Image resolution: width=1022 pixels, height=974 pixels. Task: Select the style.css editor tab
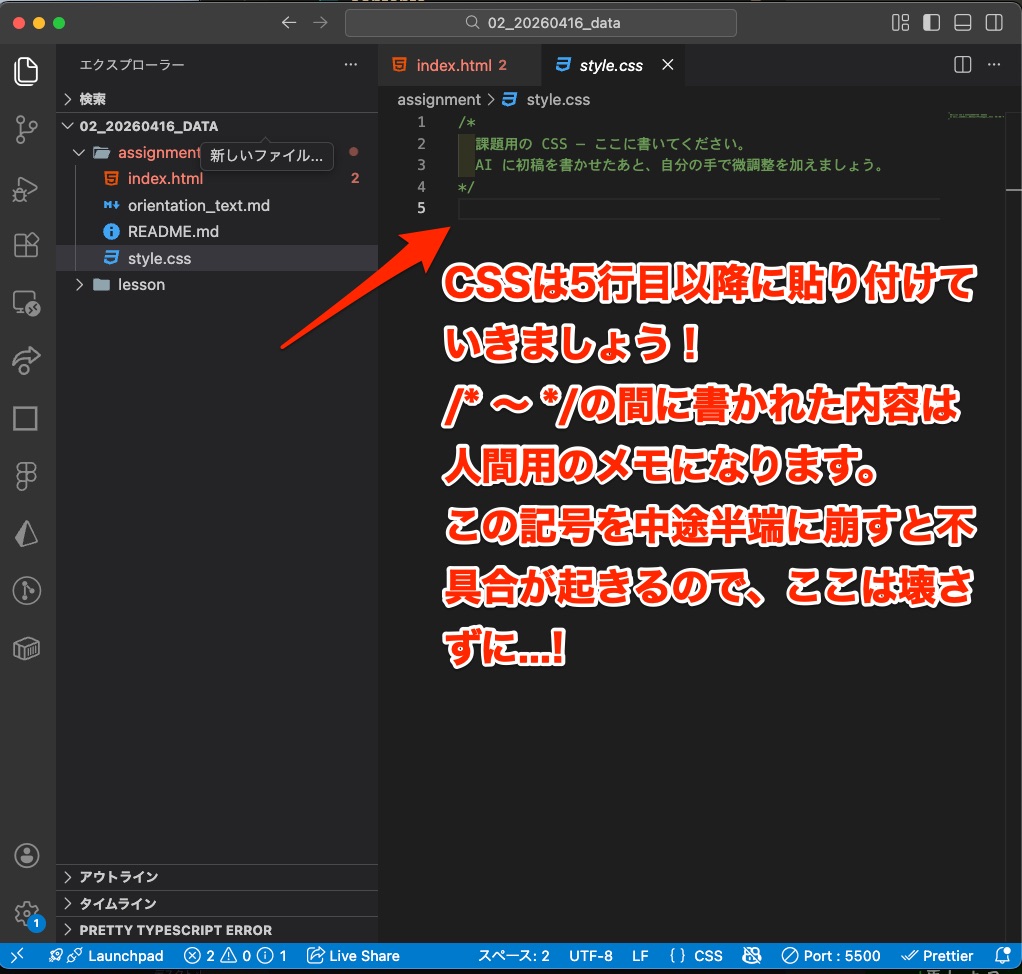pyautogui.click(x=611, y=65)
